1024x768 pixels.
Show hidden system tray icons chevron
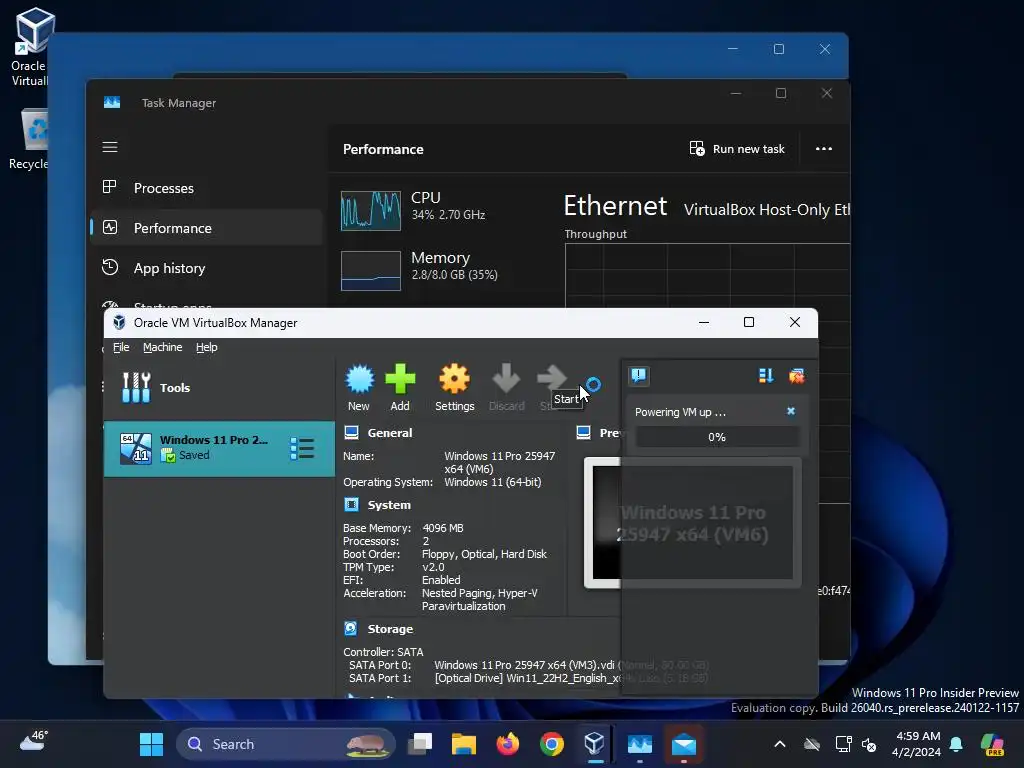[780, 744]
